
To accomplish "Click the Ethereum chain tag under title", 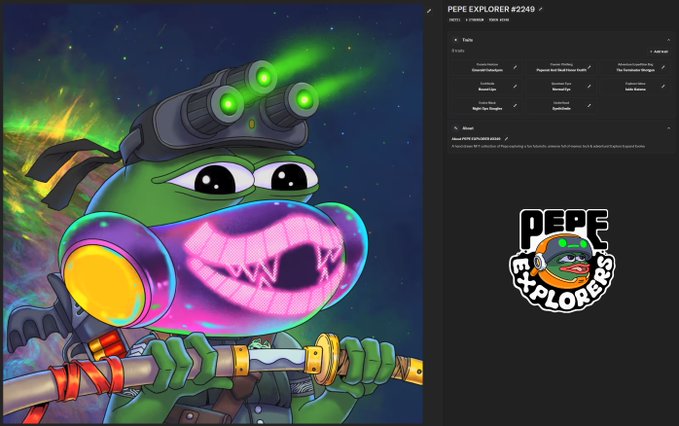I will [475, 20].
